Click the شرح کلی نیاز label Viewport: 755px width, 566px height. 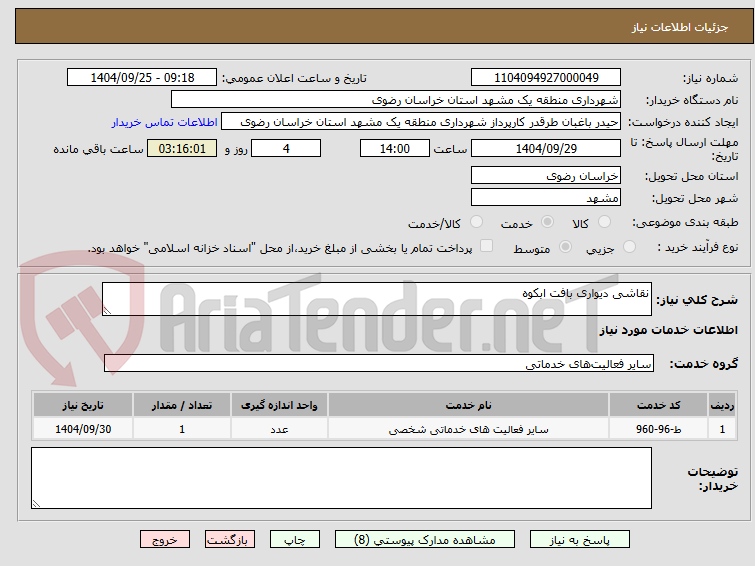click(697, 300)
